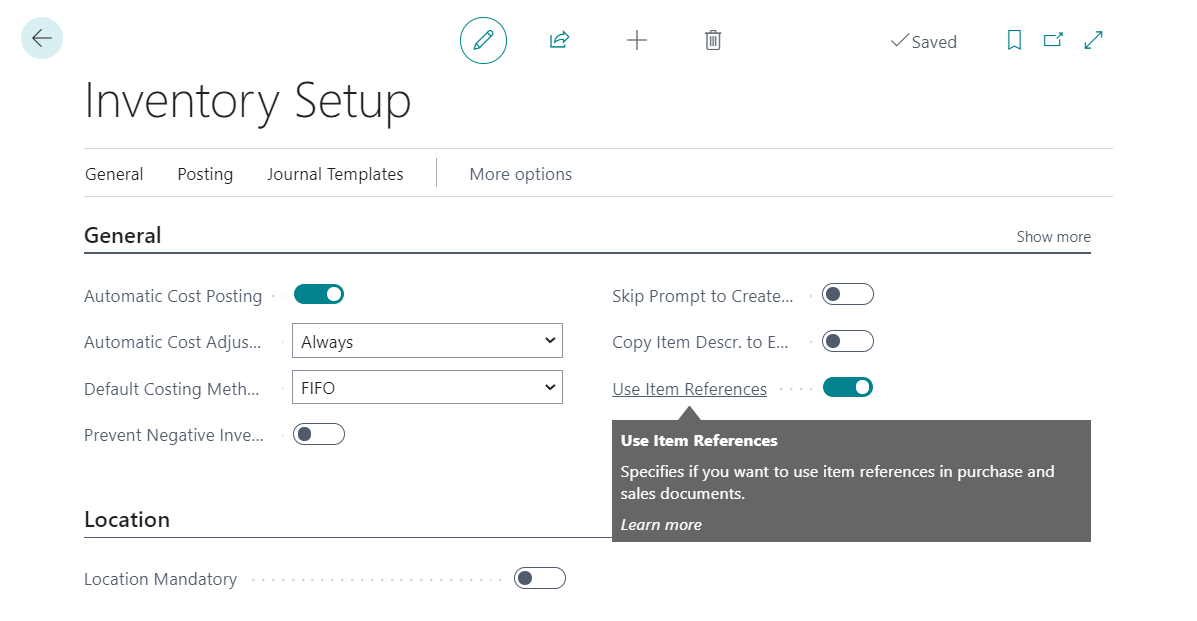Click Show more in General section
Image resolution: width=1197 pixels, height=621 pixels.
point(1053,237)
